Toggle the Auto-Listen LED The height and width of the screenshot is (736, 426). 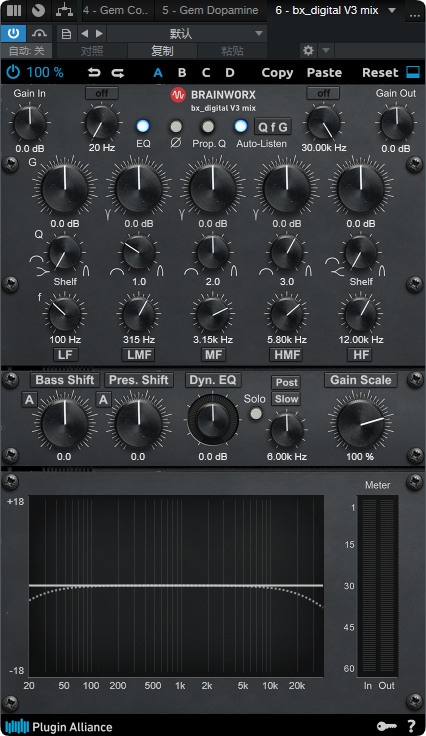[x=241, y=126]
